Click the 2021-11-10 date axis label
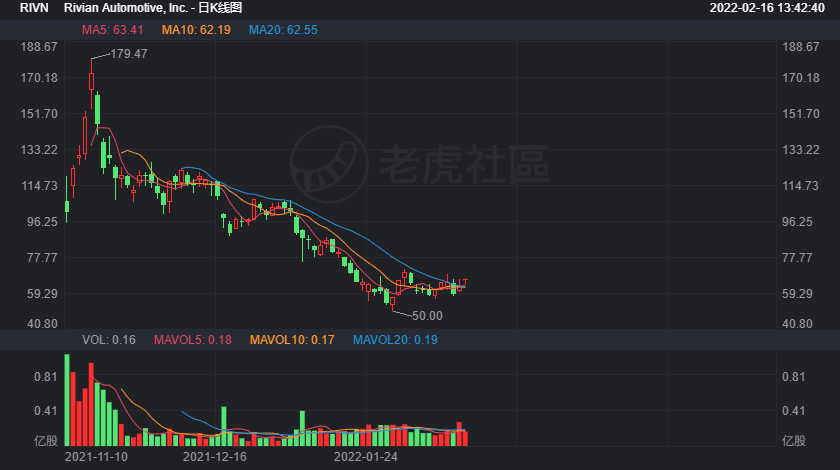Image resolution: width=840 pixels, height=470 pixels. (x=96, y=457)
